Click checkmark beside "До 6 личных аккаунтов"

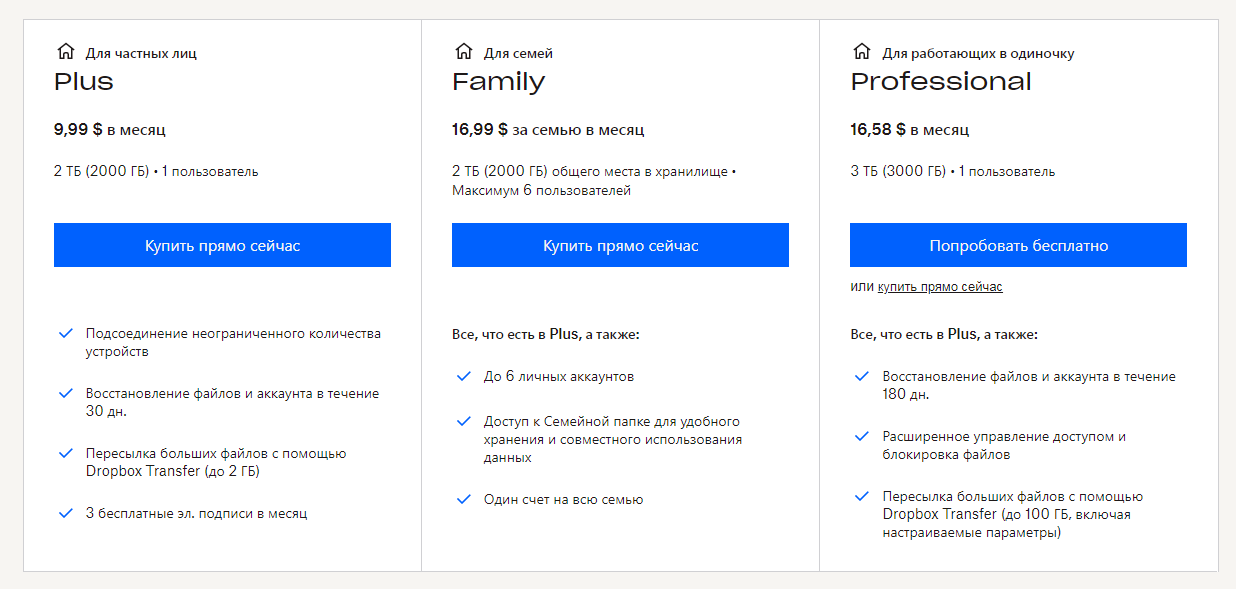464,377
